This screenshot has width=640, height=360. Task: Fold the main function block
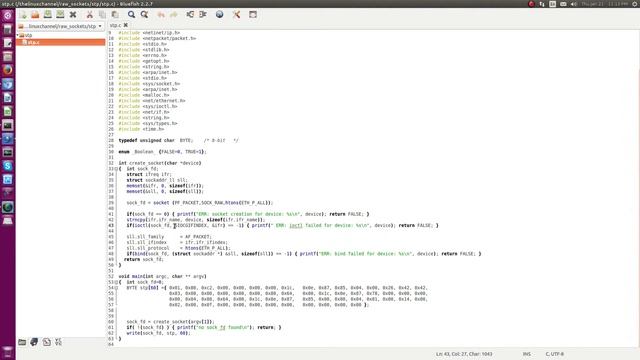tap(116, 282)
